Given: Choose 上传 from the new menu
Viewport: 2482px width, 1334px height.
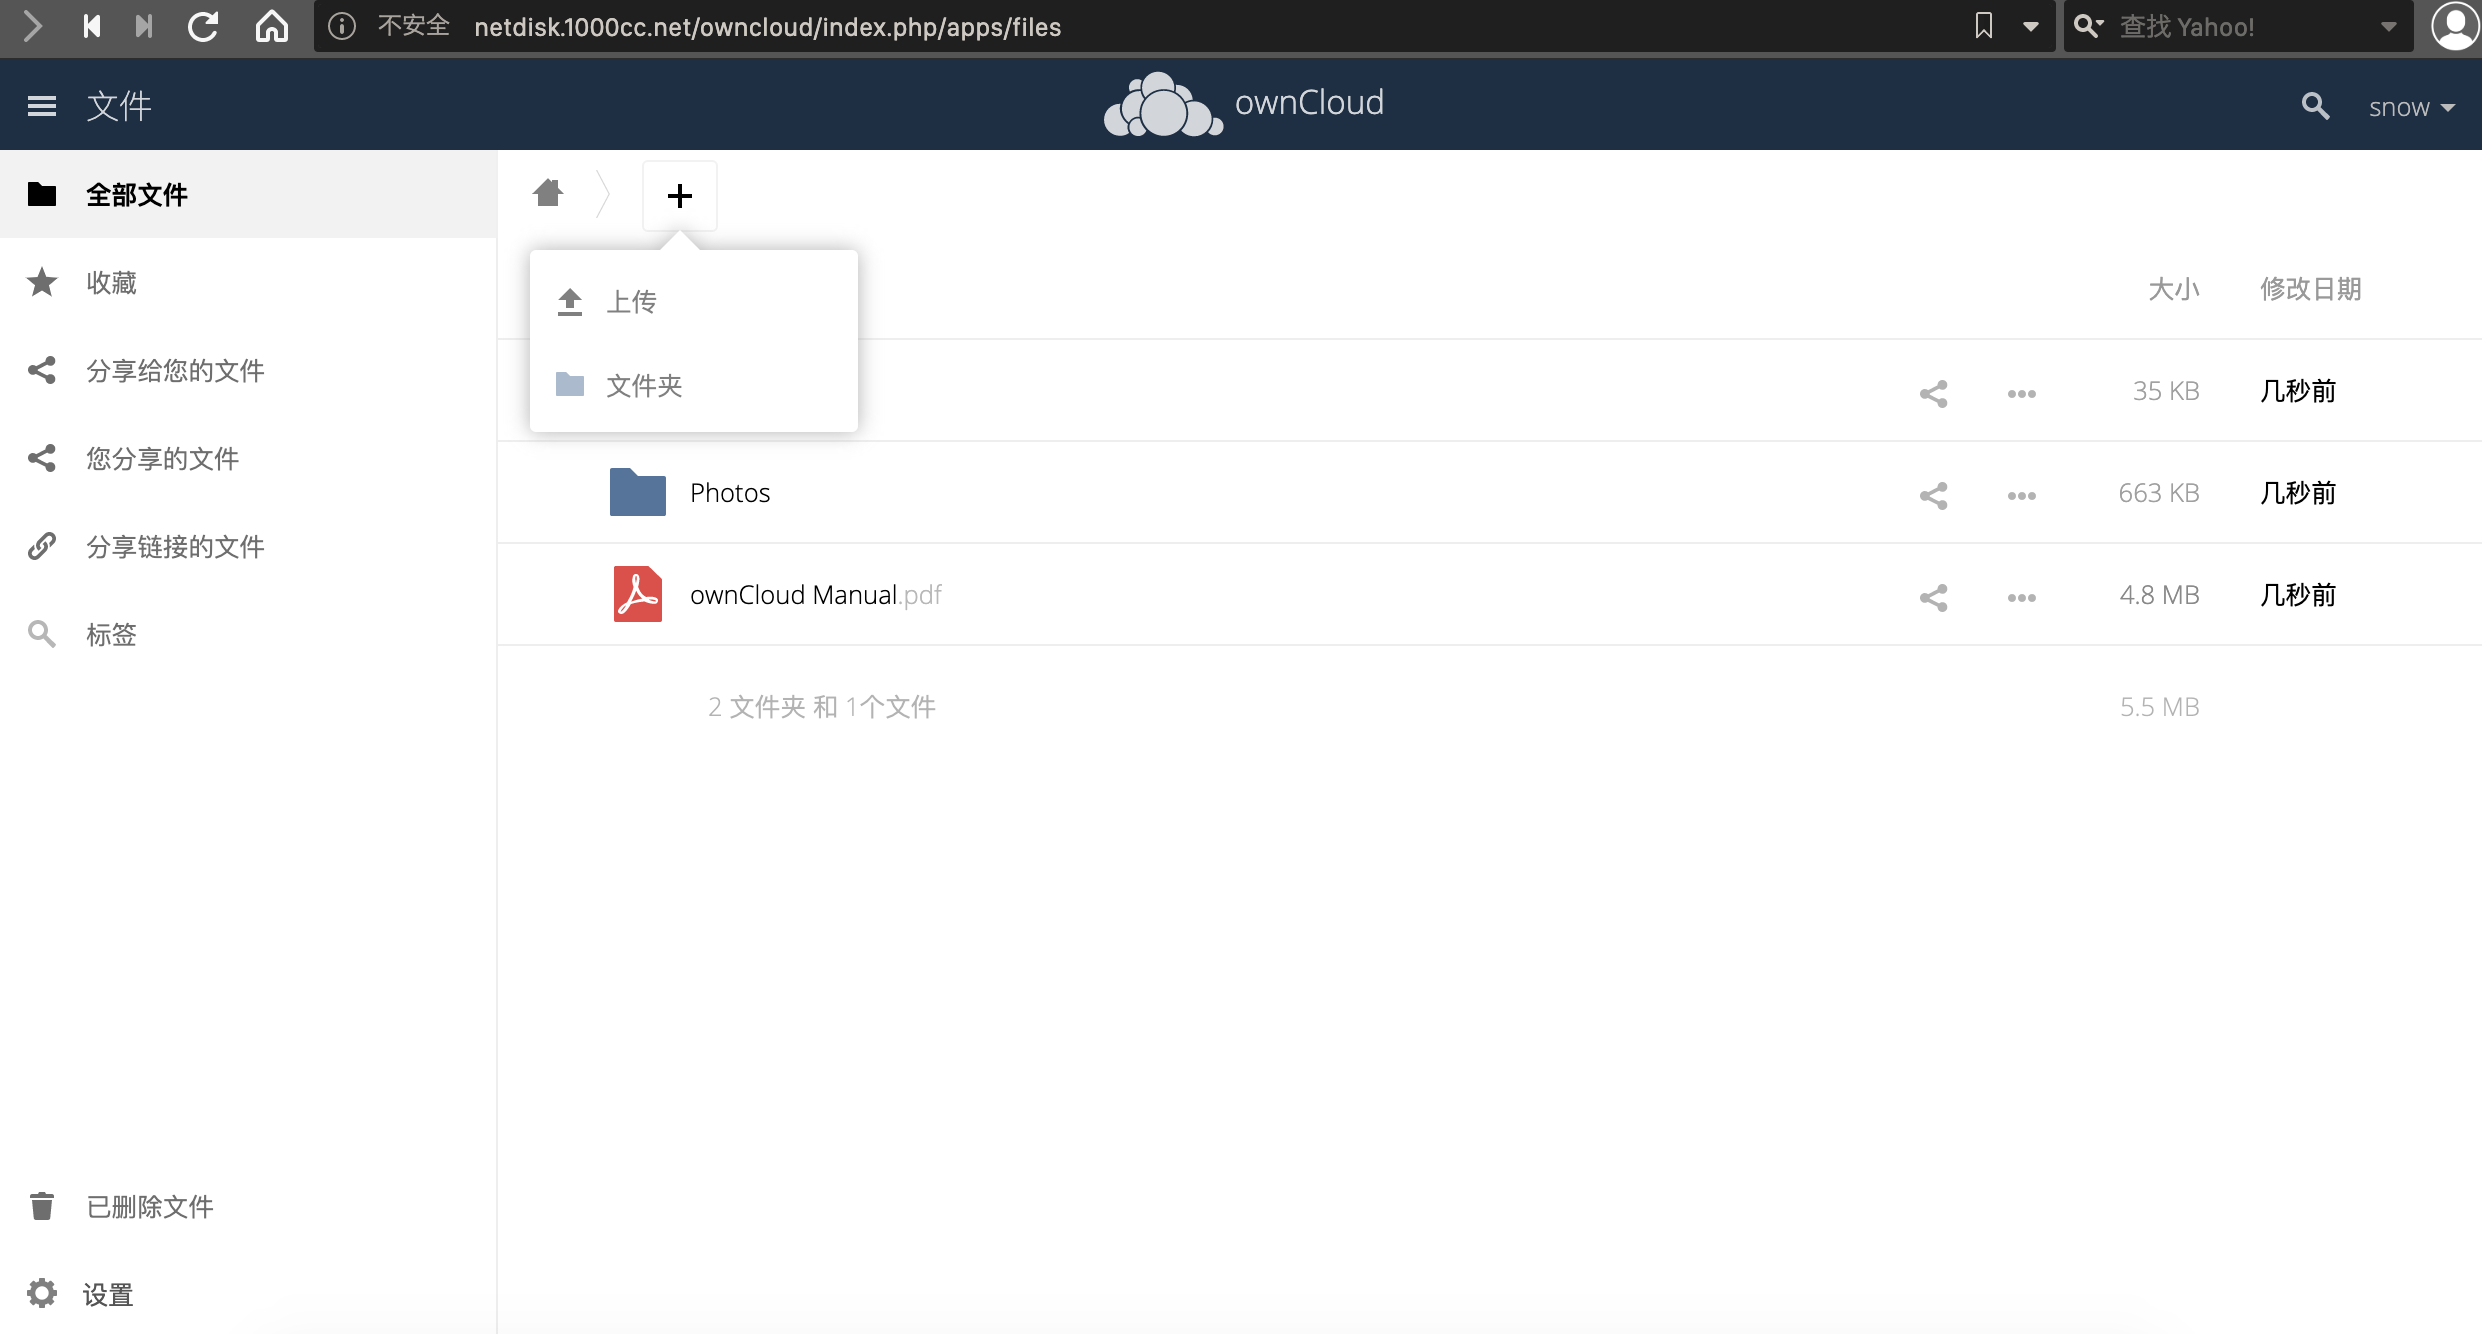Looking at the screenshot, I should pyautogui.click(x=694, y=302).
